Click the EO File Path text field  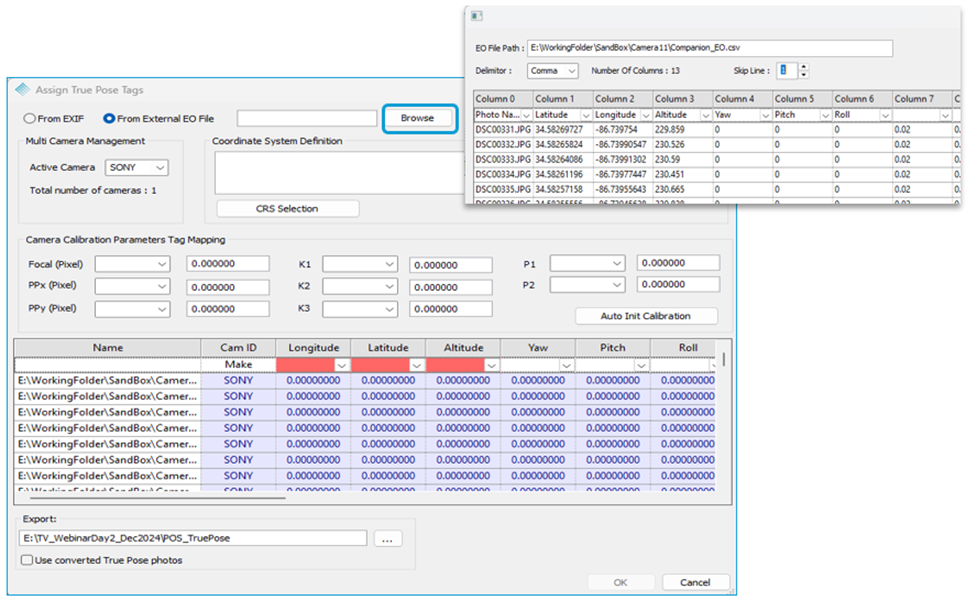(x=710, y=48)
